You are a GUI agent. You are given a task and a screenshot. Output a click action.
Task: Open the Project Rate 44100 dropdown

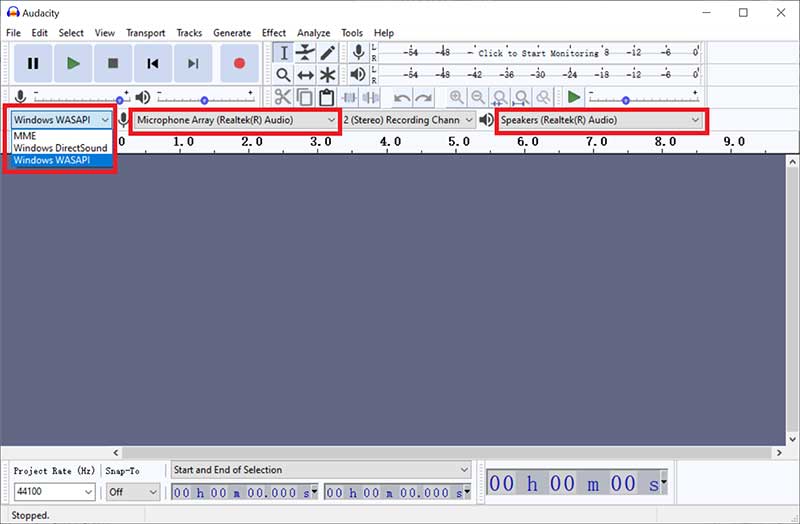pyautogui.click(x=54, y=492)
